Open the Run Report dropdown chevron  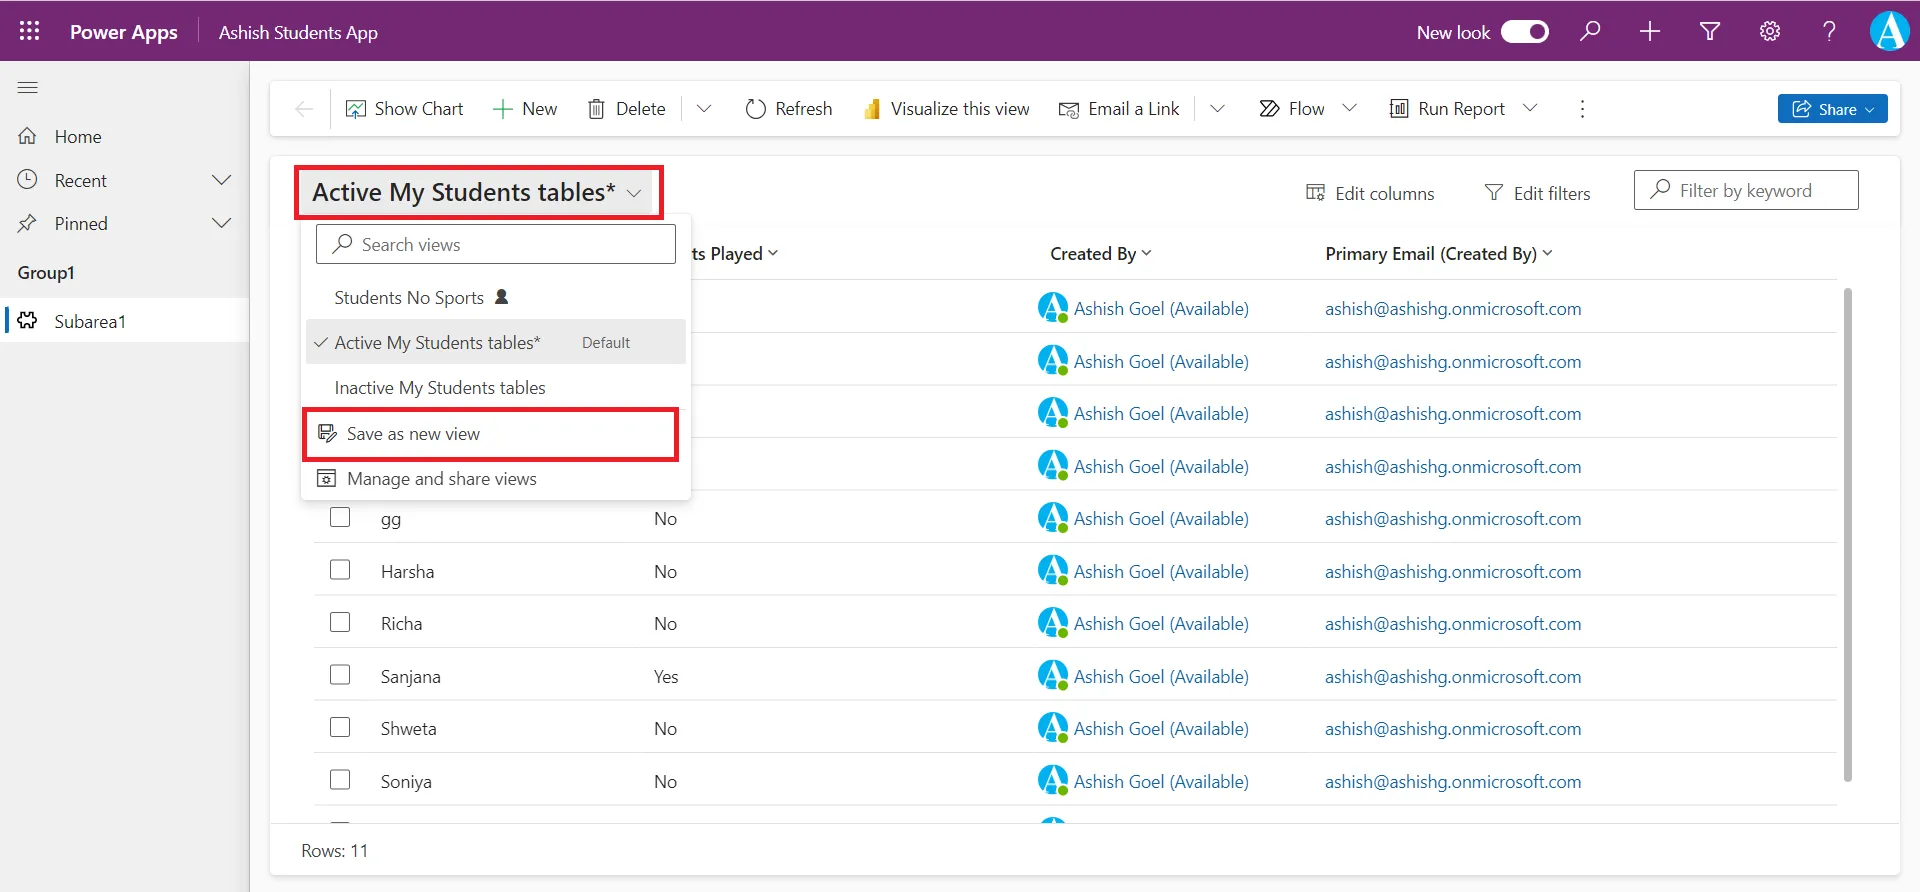coord(1530,108)
